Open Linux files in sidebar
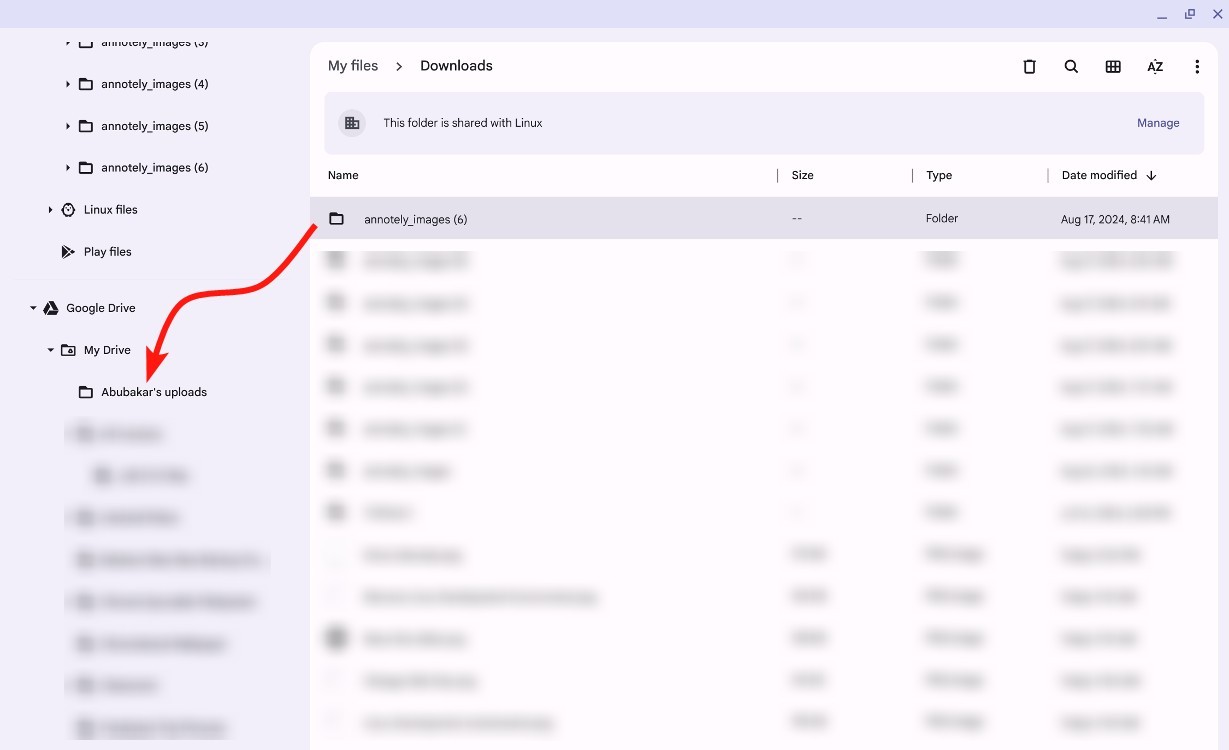Screen dimensions: 1229x750 (x=111, y=210)
